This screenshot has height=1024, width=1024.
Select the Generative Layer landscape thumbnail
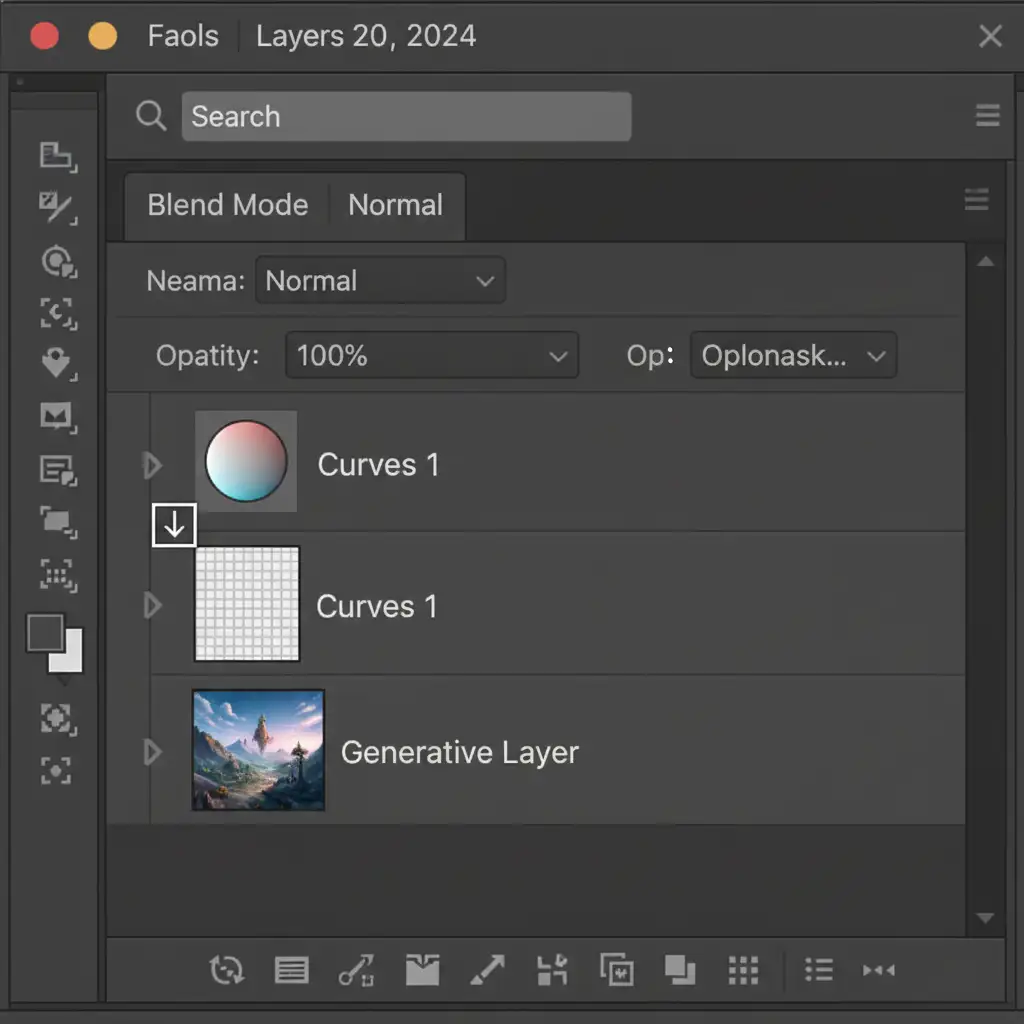258,750
